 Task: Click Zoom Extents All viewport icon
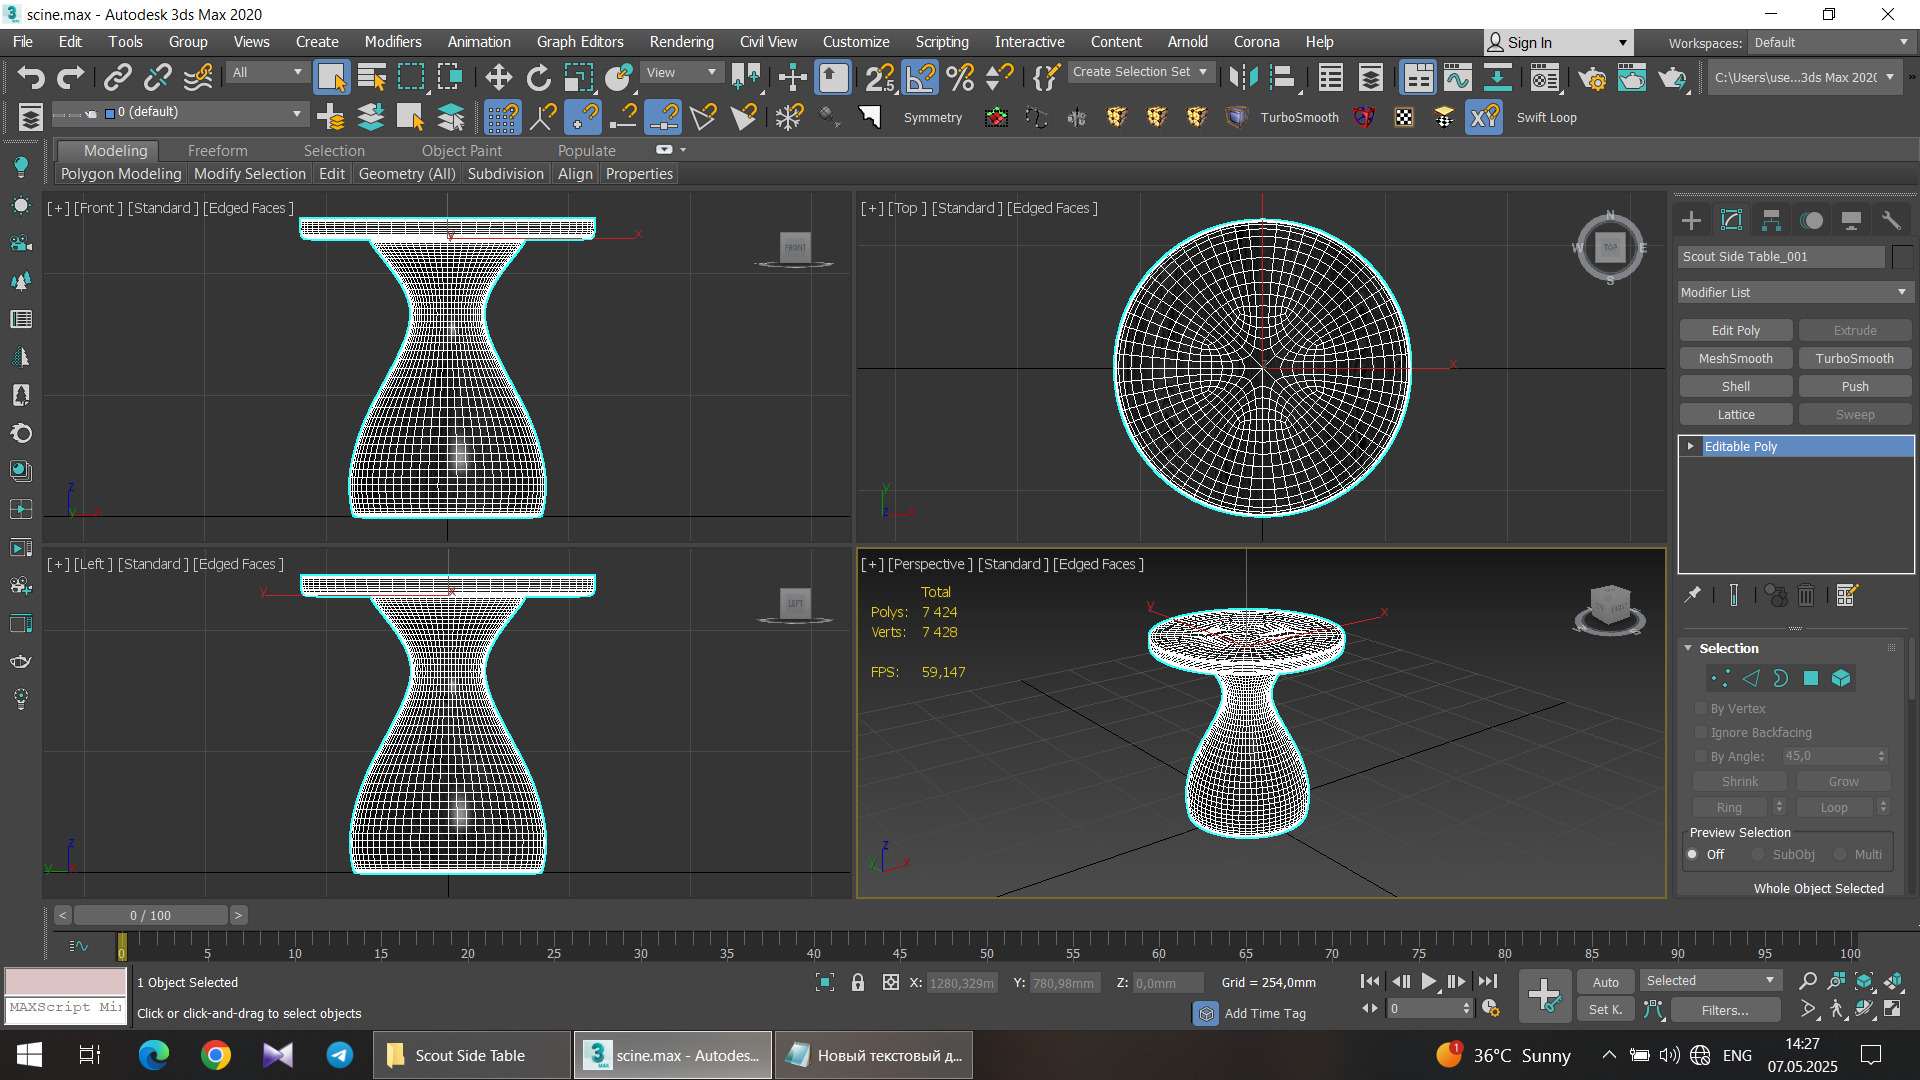[x=1893, y=981]
